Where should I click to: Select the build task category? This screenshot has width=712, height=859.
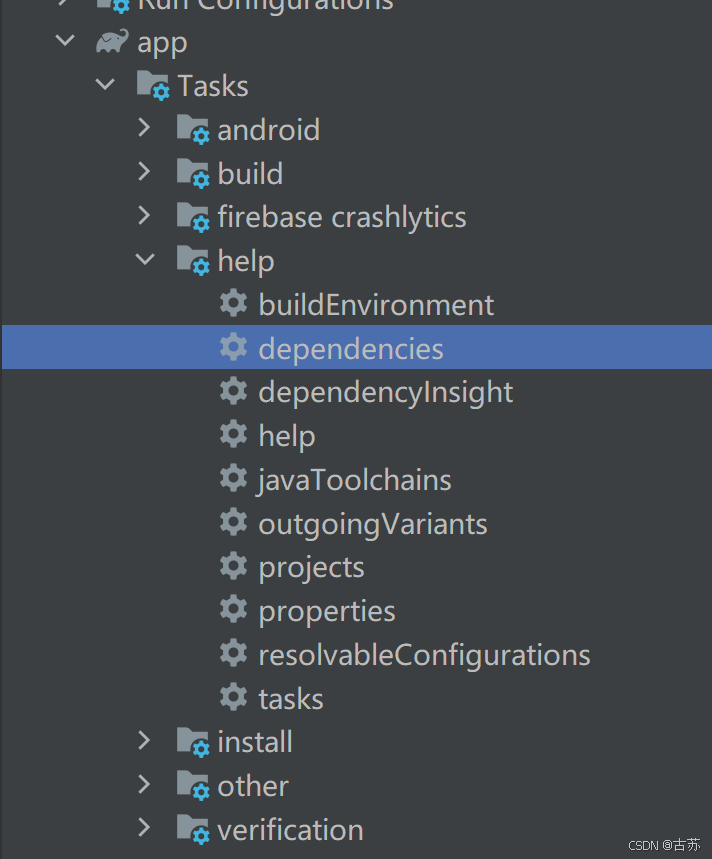pyautogui.click(x=249, y=172)
